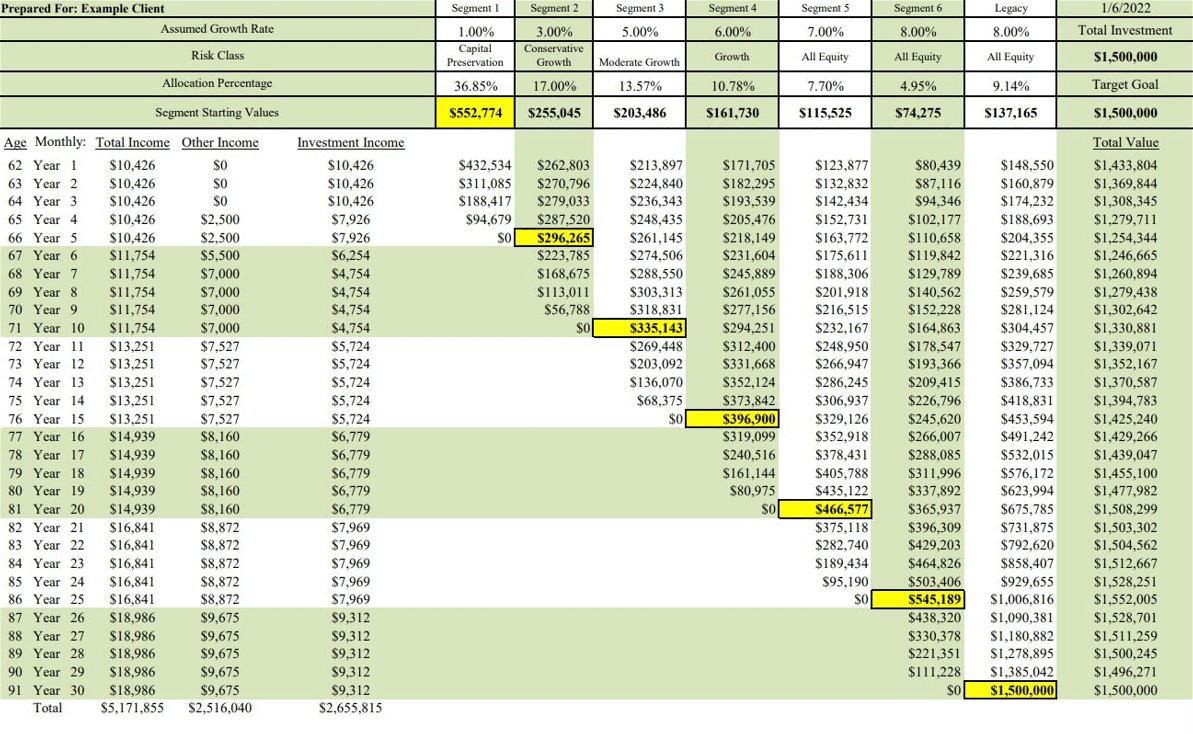Select the $95,190 Segment 5 Year 24 cell
1193x734 pixels.
tap(845, 581)
